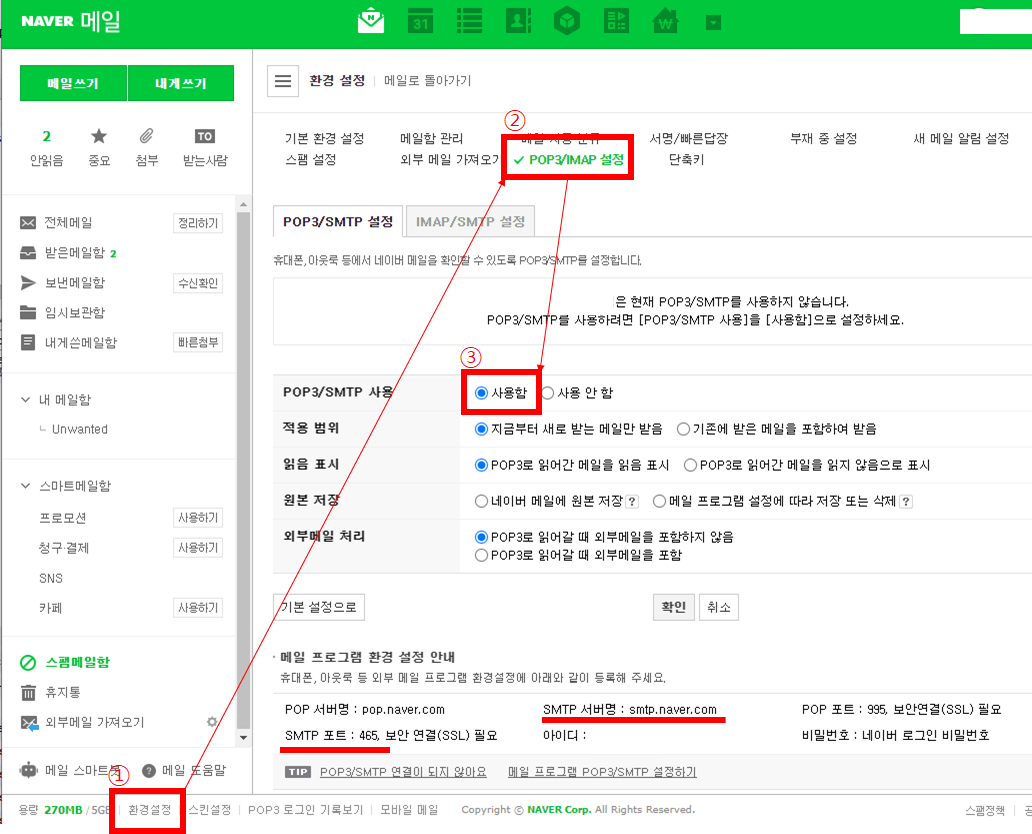Click the sidebar scrollbar down arrow

click(244, 738)
